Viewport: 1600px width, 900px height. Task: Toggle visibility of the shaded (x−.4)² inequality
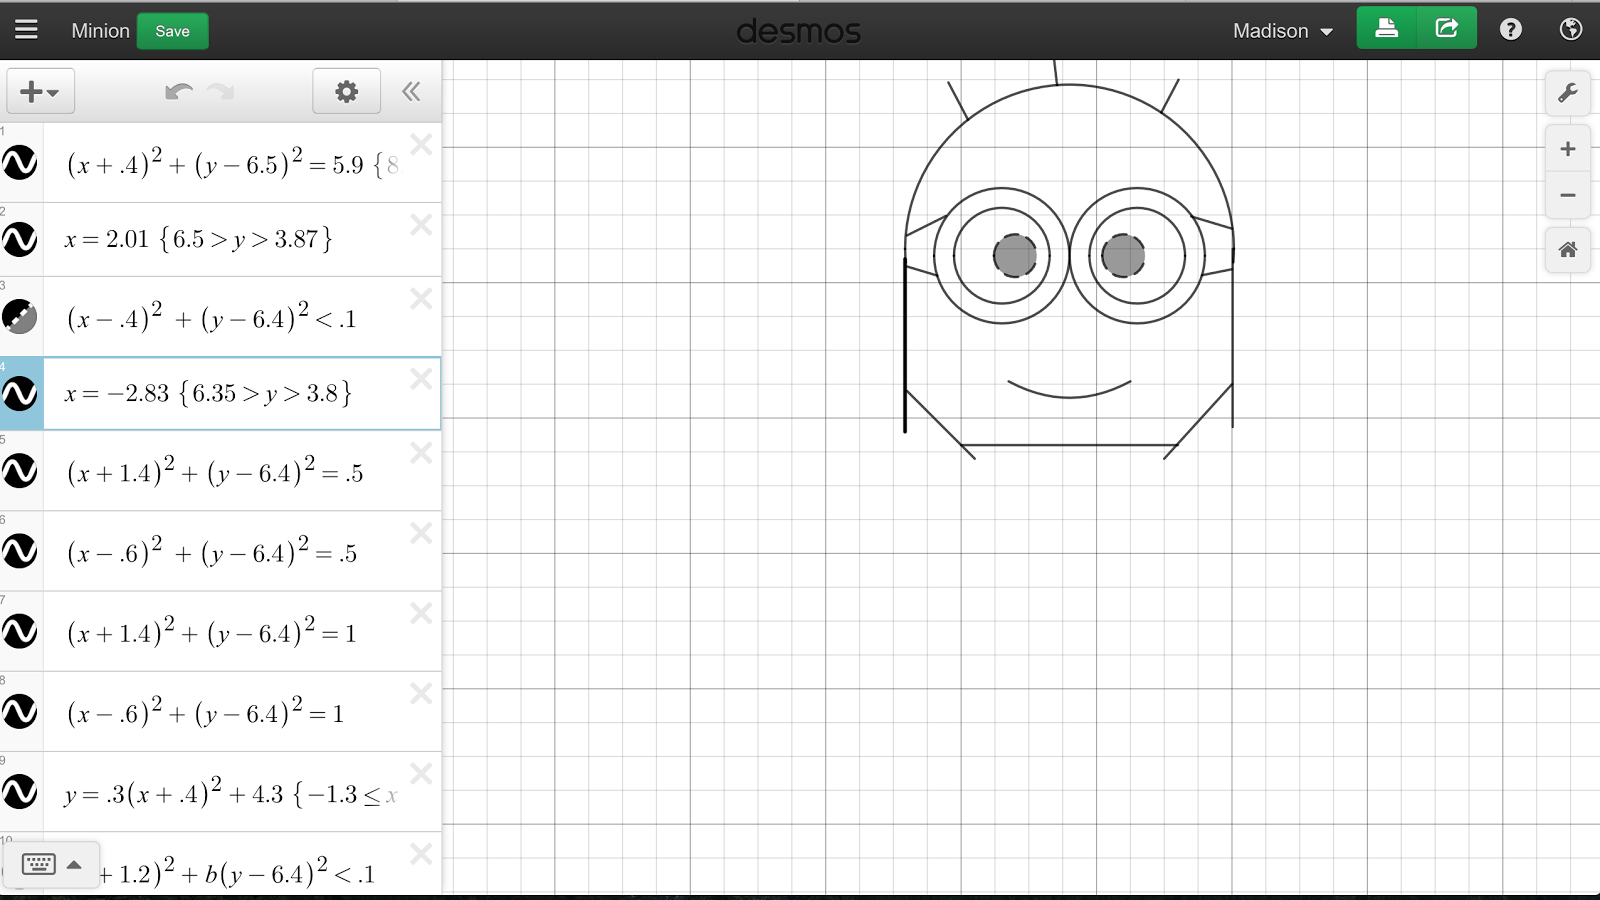click(x=20, y=316)
